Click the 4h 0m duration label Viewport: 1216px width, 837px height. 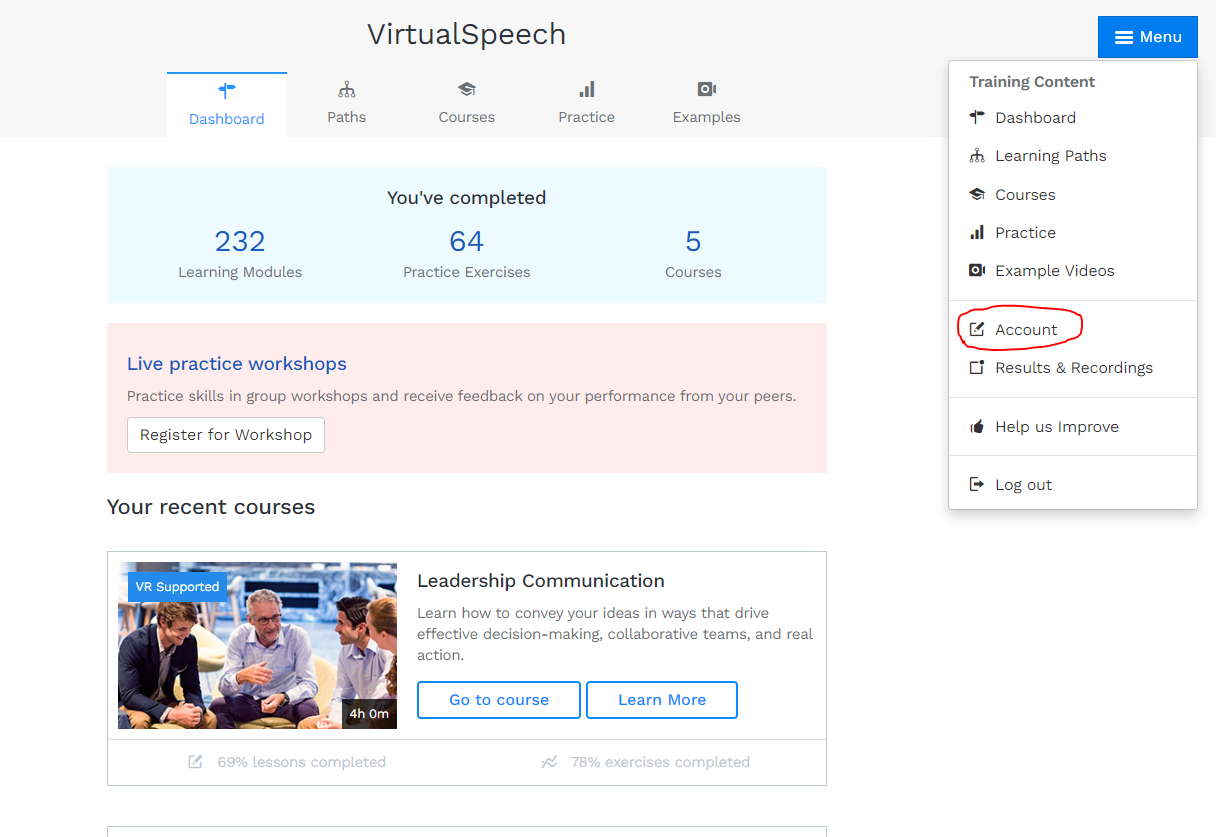(369, 714)
